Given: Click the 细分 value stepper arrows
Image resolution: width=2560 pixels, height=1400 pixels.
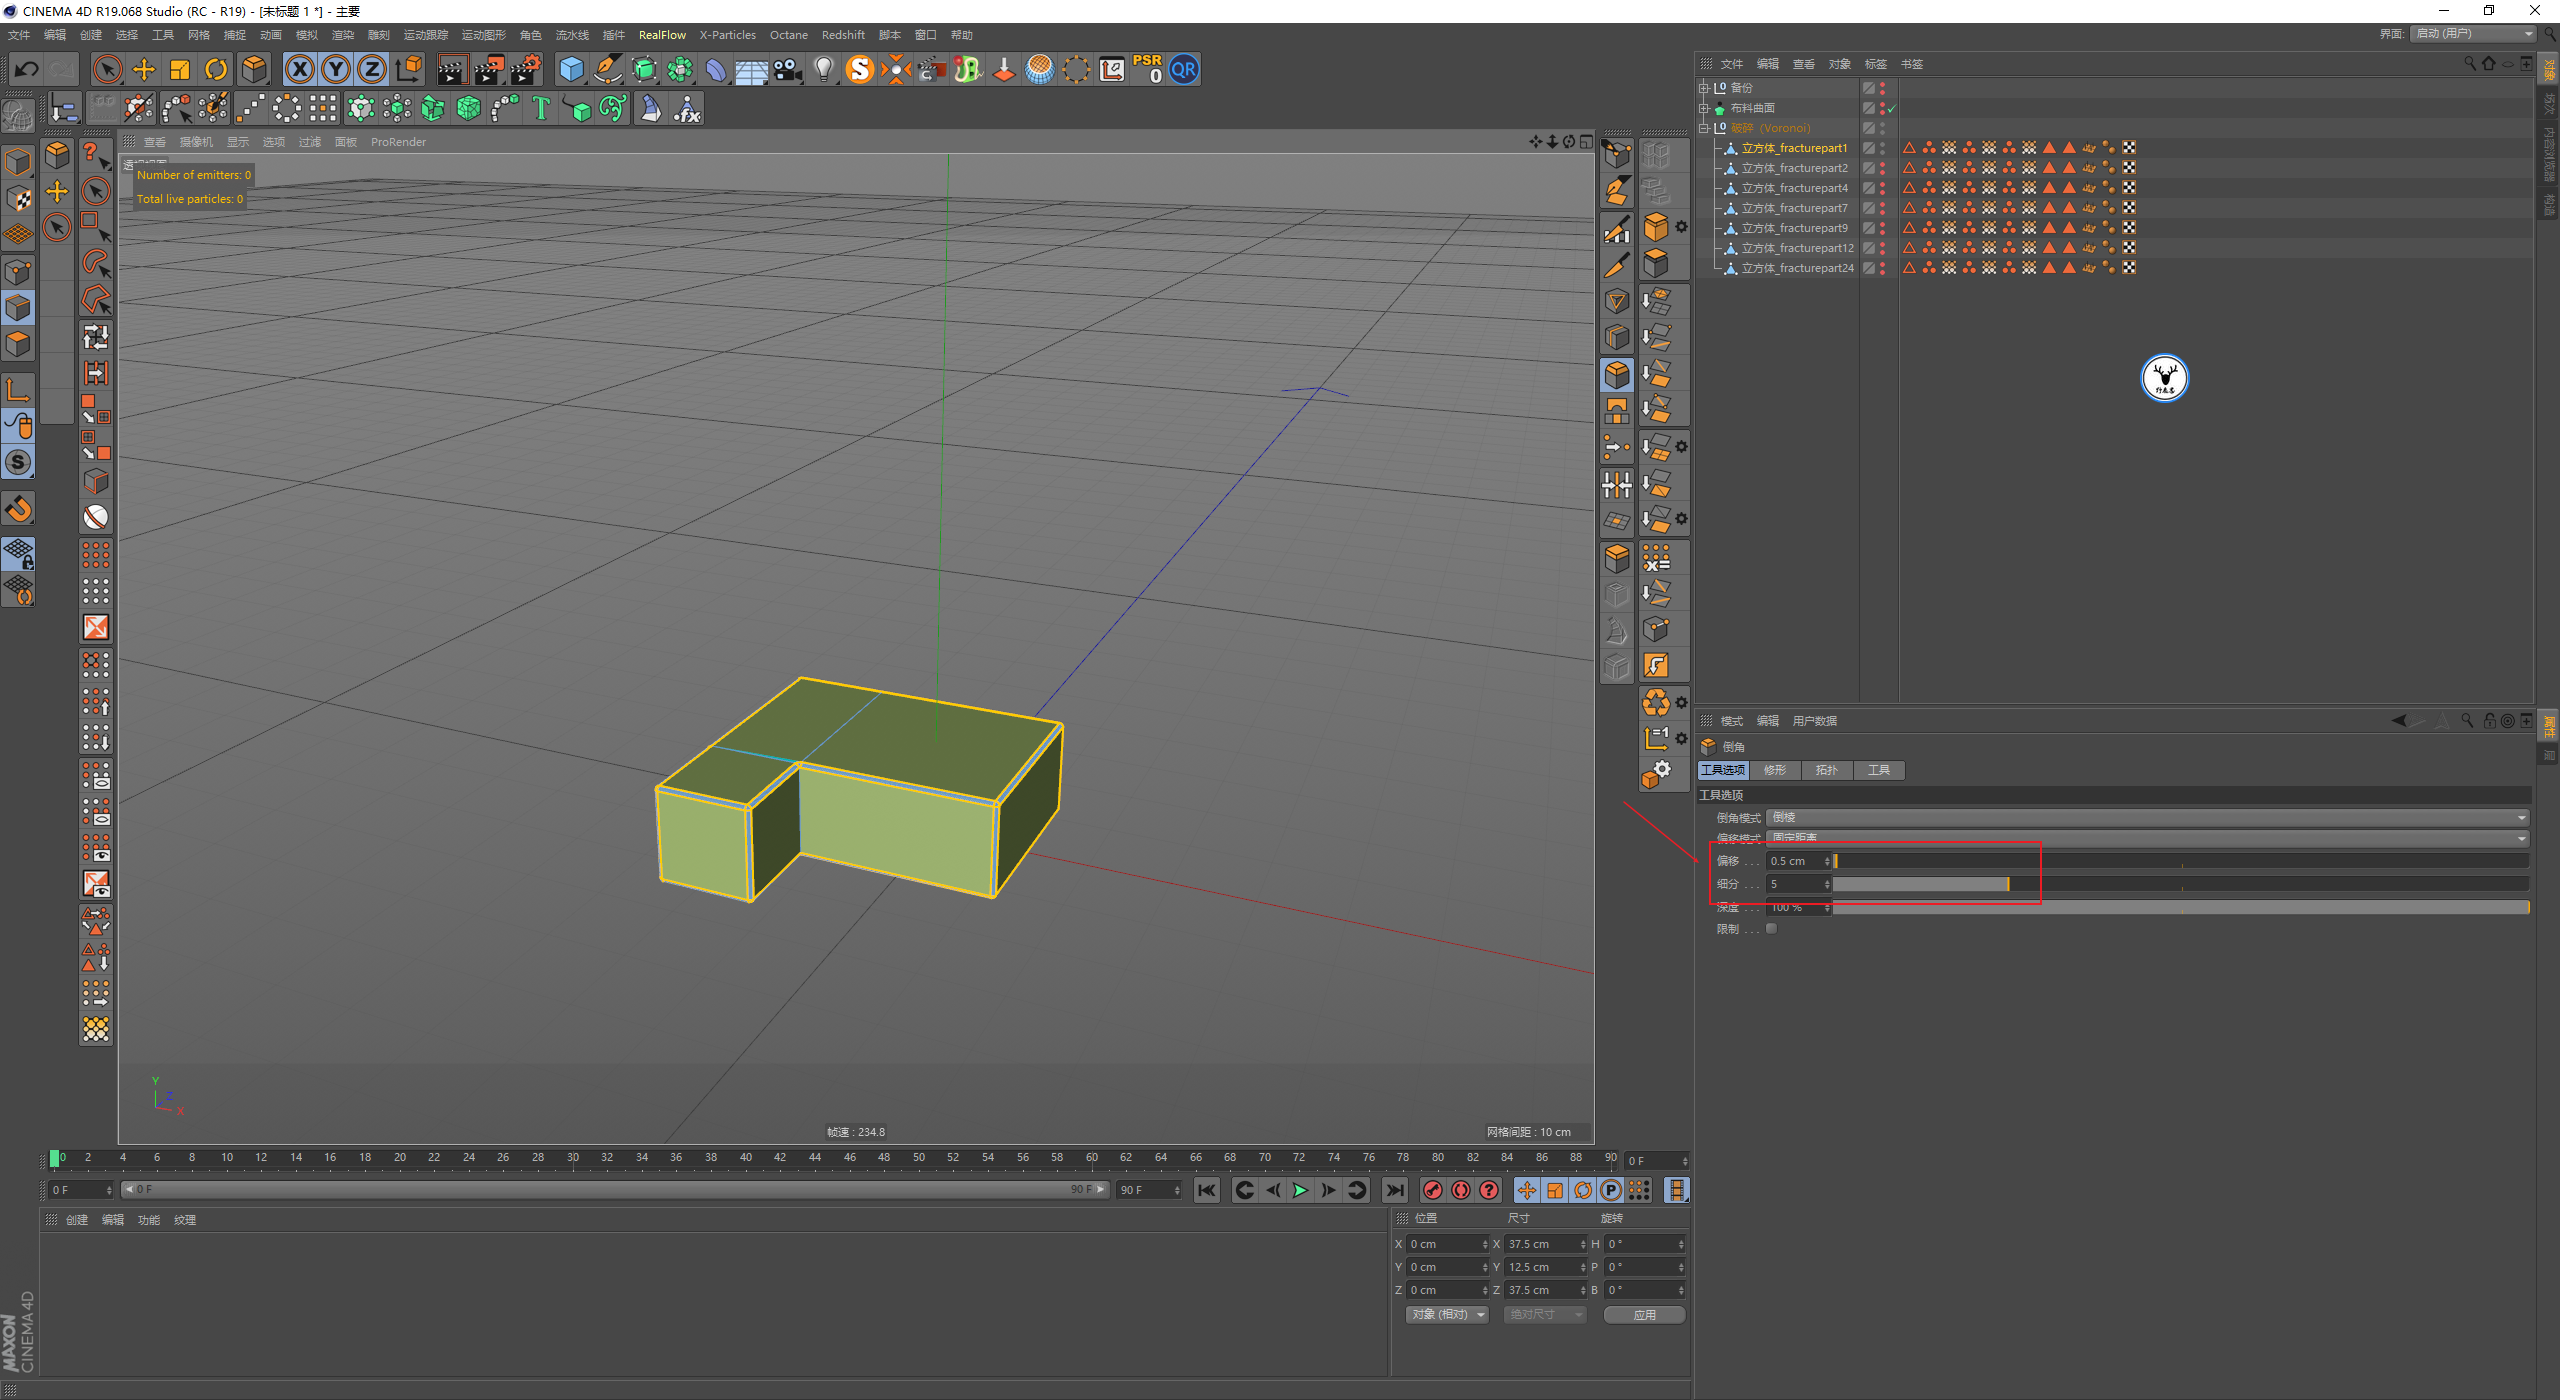Looking at the screenshot, I should click(x=1827, y=884).
